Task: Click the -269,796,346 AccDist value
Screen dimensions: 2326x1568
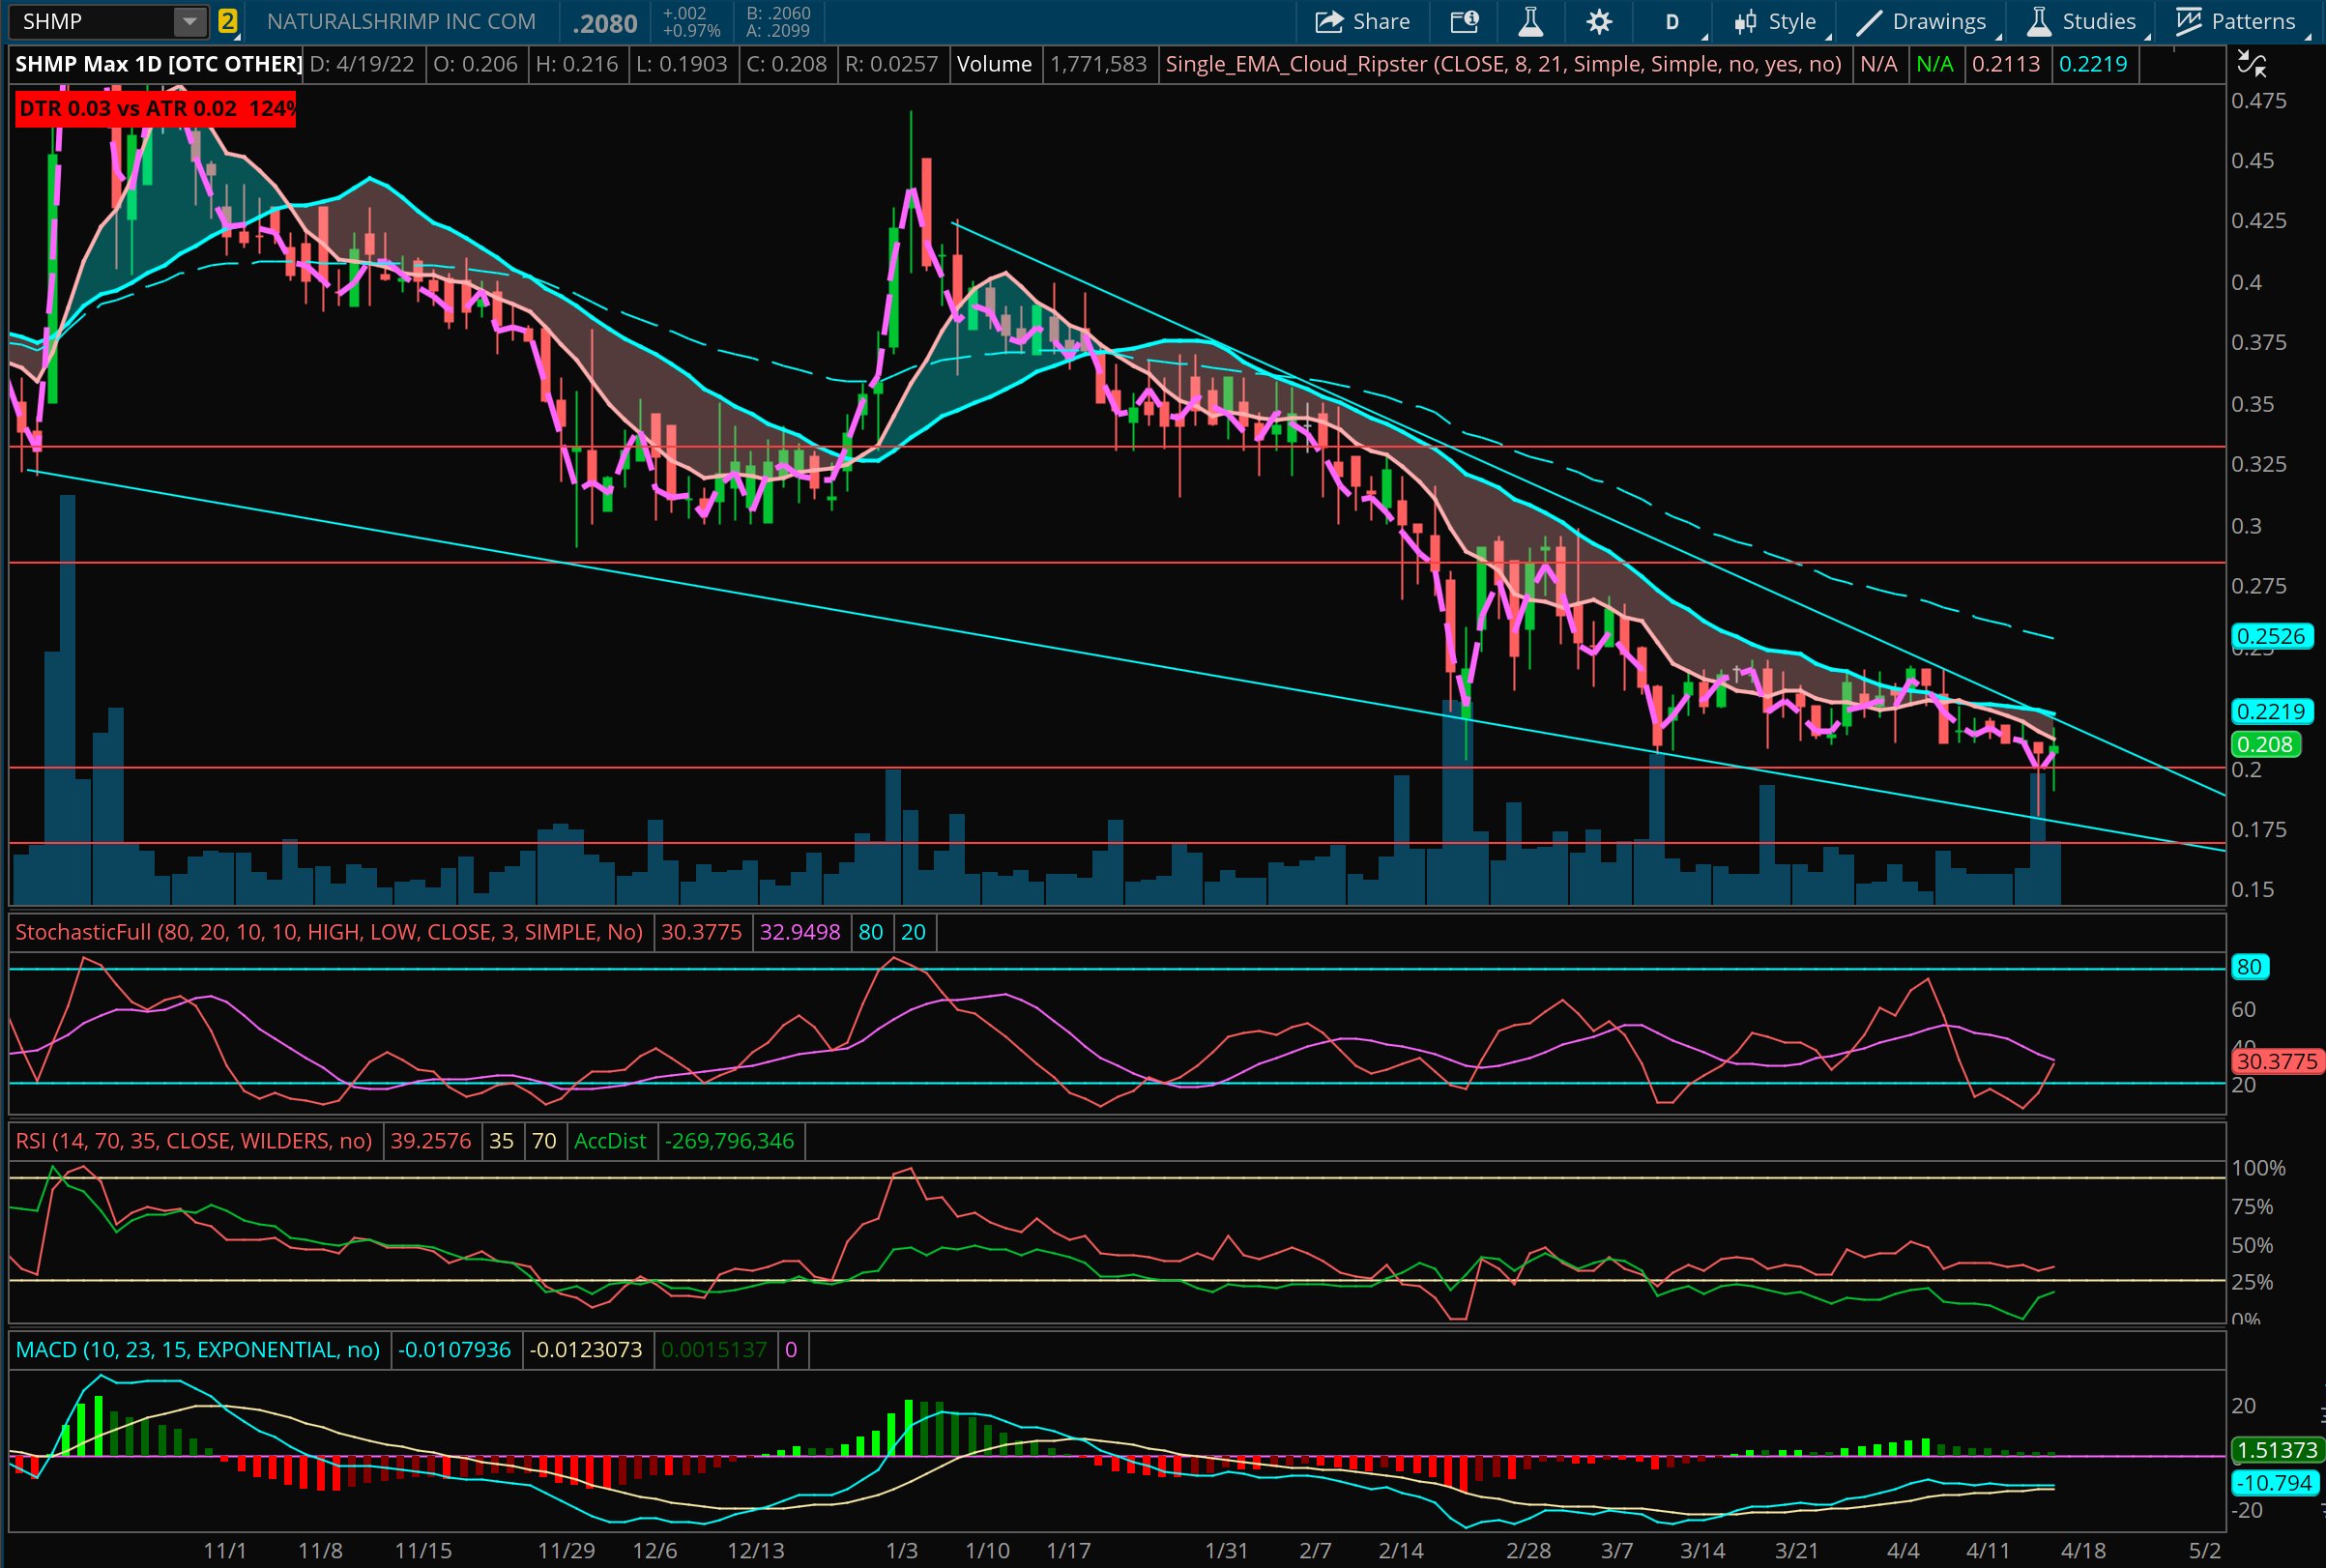Action: point(730,1141)
